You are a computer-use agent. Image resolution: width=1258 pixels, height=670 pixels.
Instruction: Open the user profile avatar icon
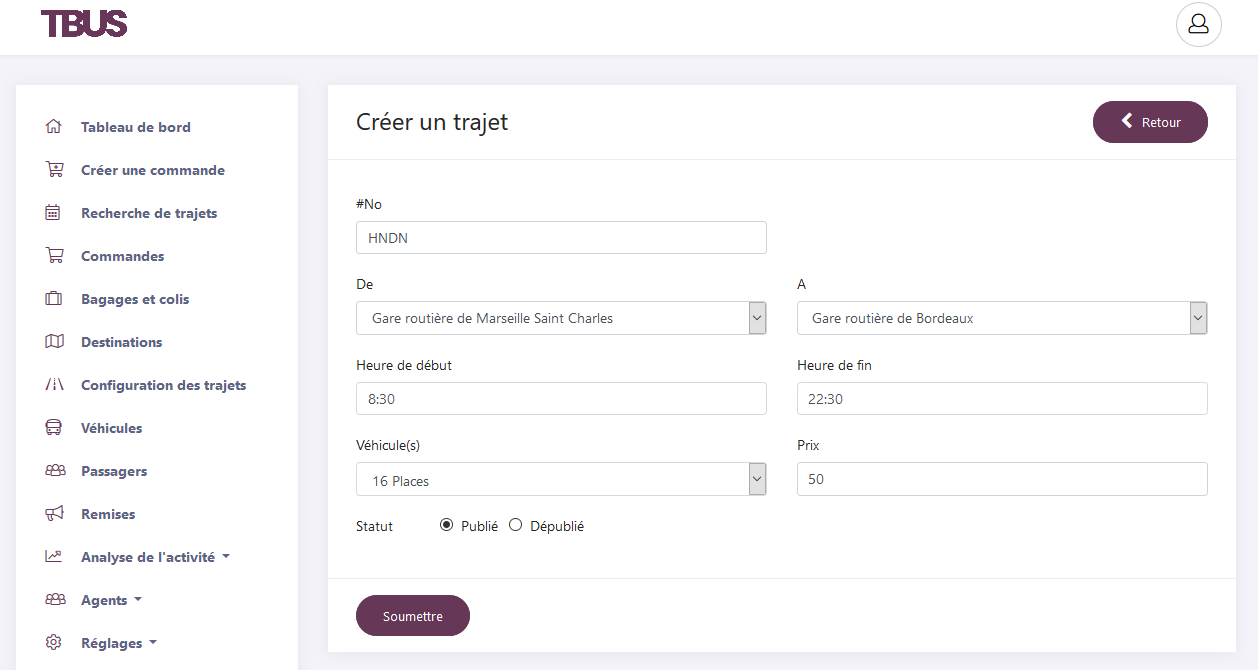[1198, 25]
